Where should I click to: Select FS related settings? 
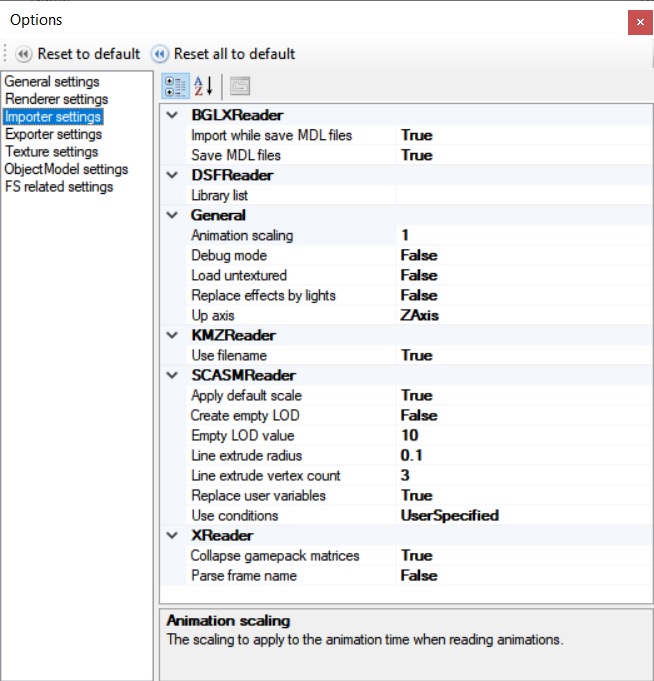[59, 187]
